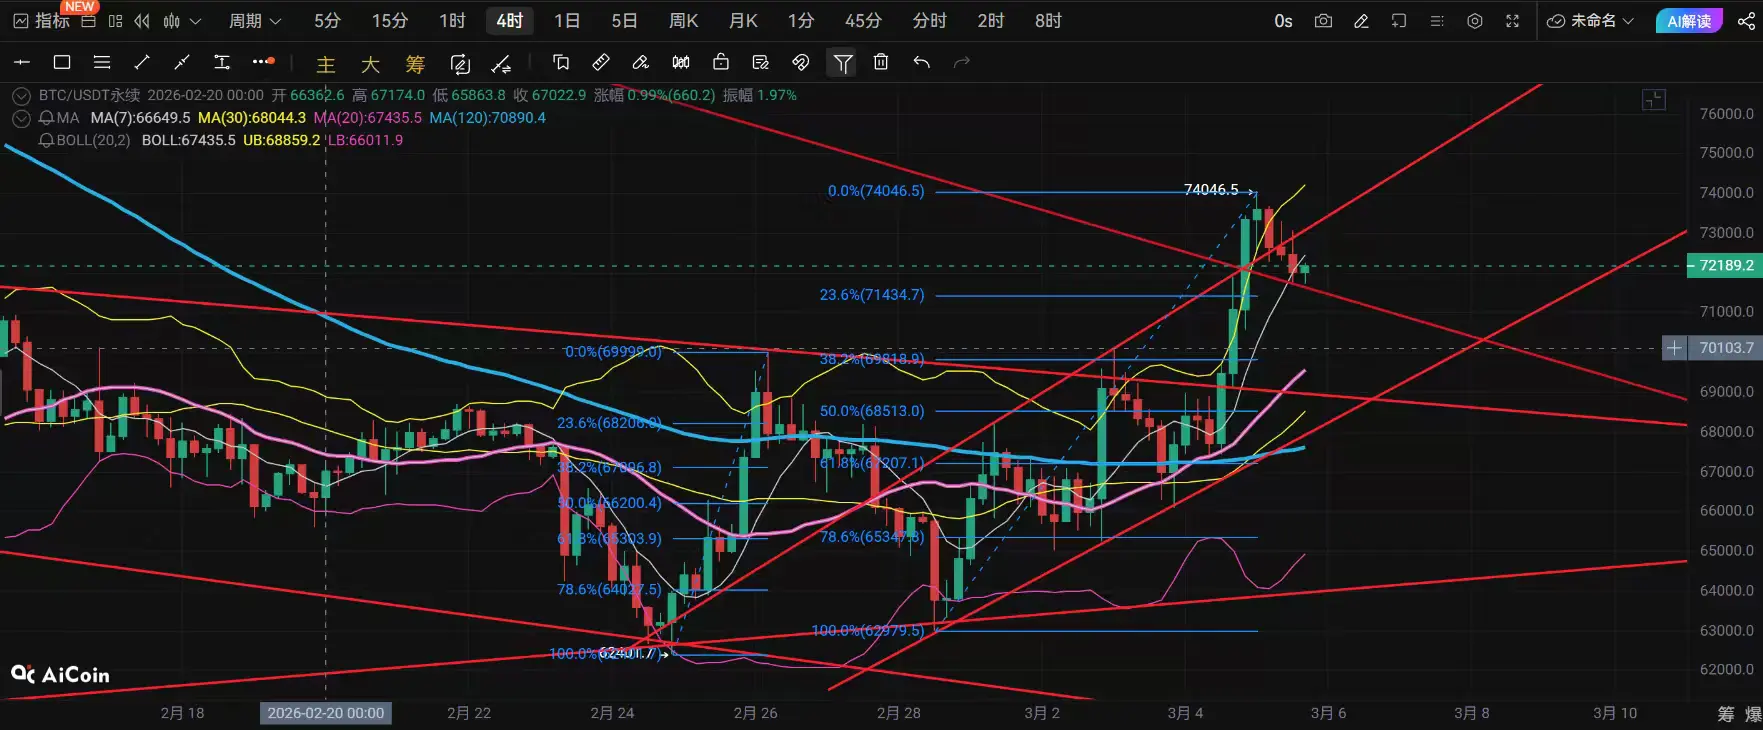Image resolution: width=1763 pixels, height=730 pixels.
Task: Switch to the 5分 timeframe
Action: [327, 21]
